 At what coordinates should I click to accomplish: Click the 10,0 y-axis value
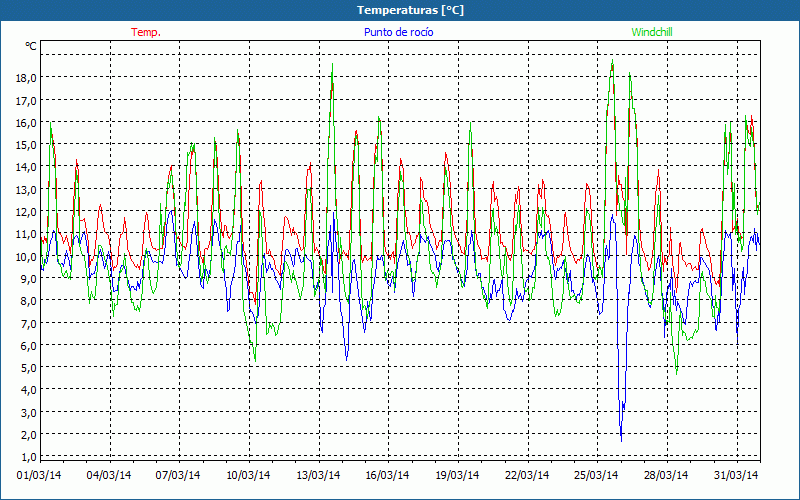click(27, 256)
